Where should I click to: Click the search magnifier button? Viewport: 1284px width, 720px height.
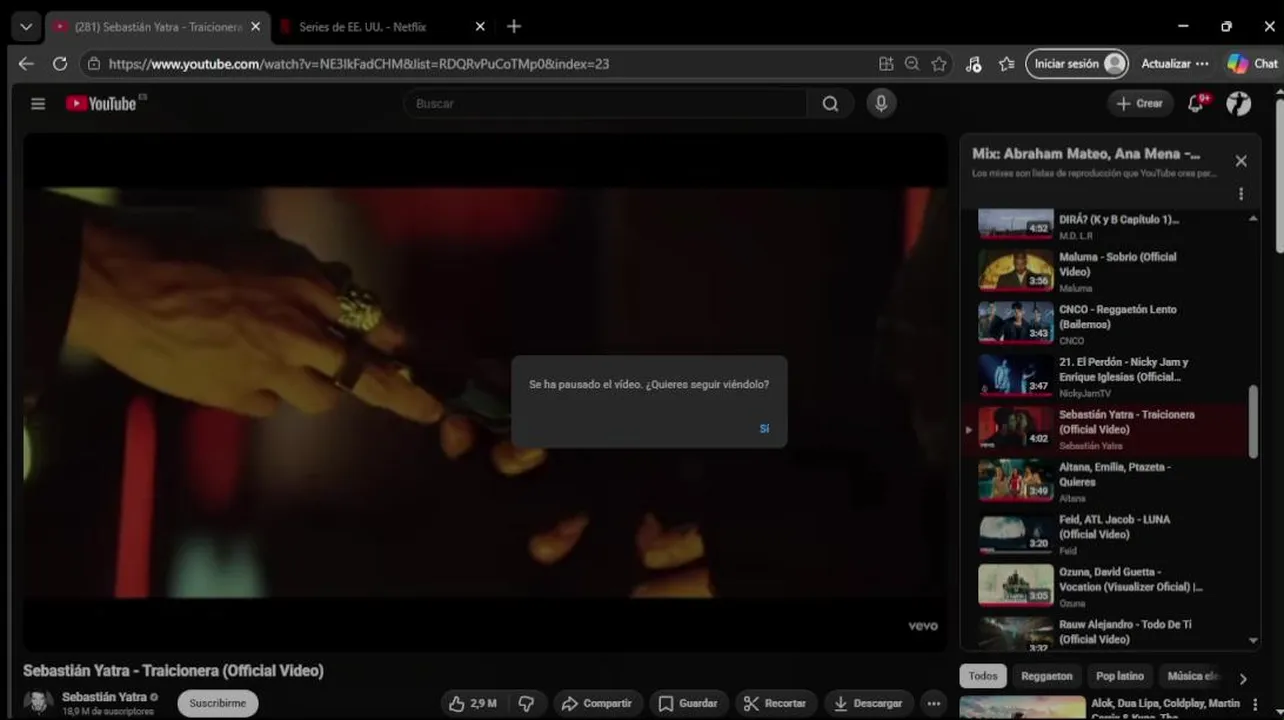(830, 103)
